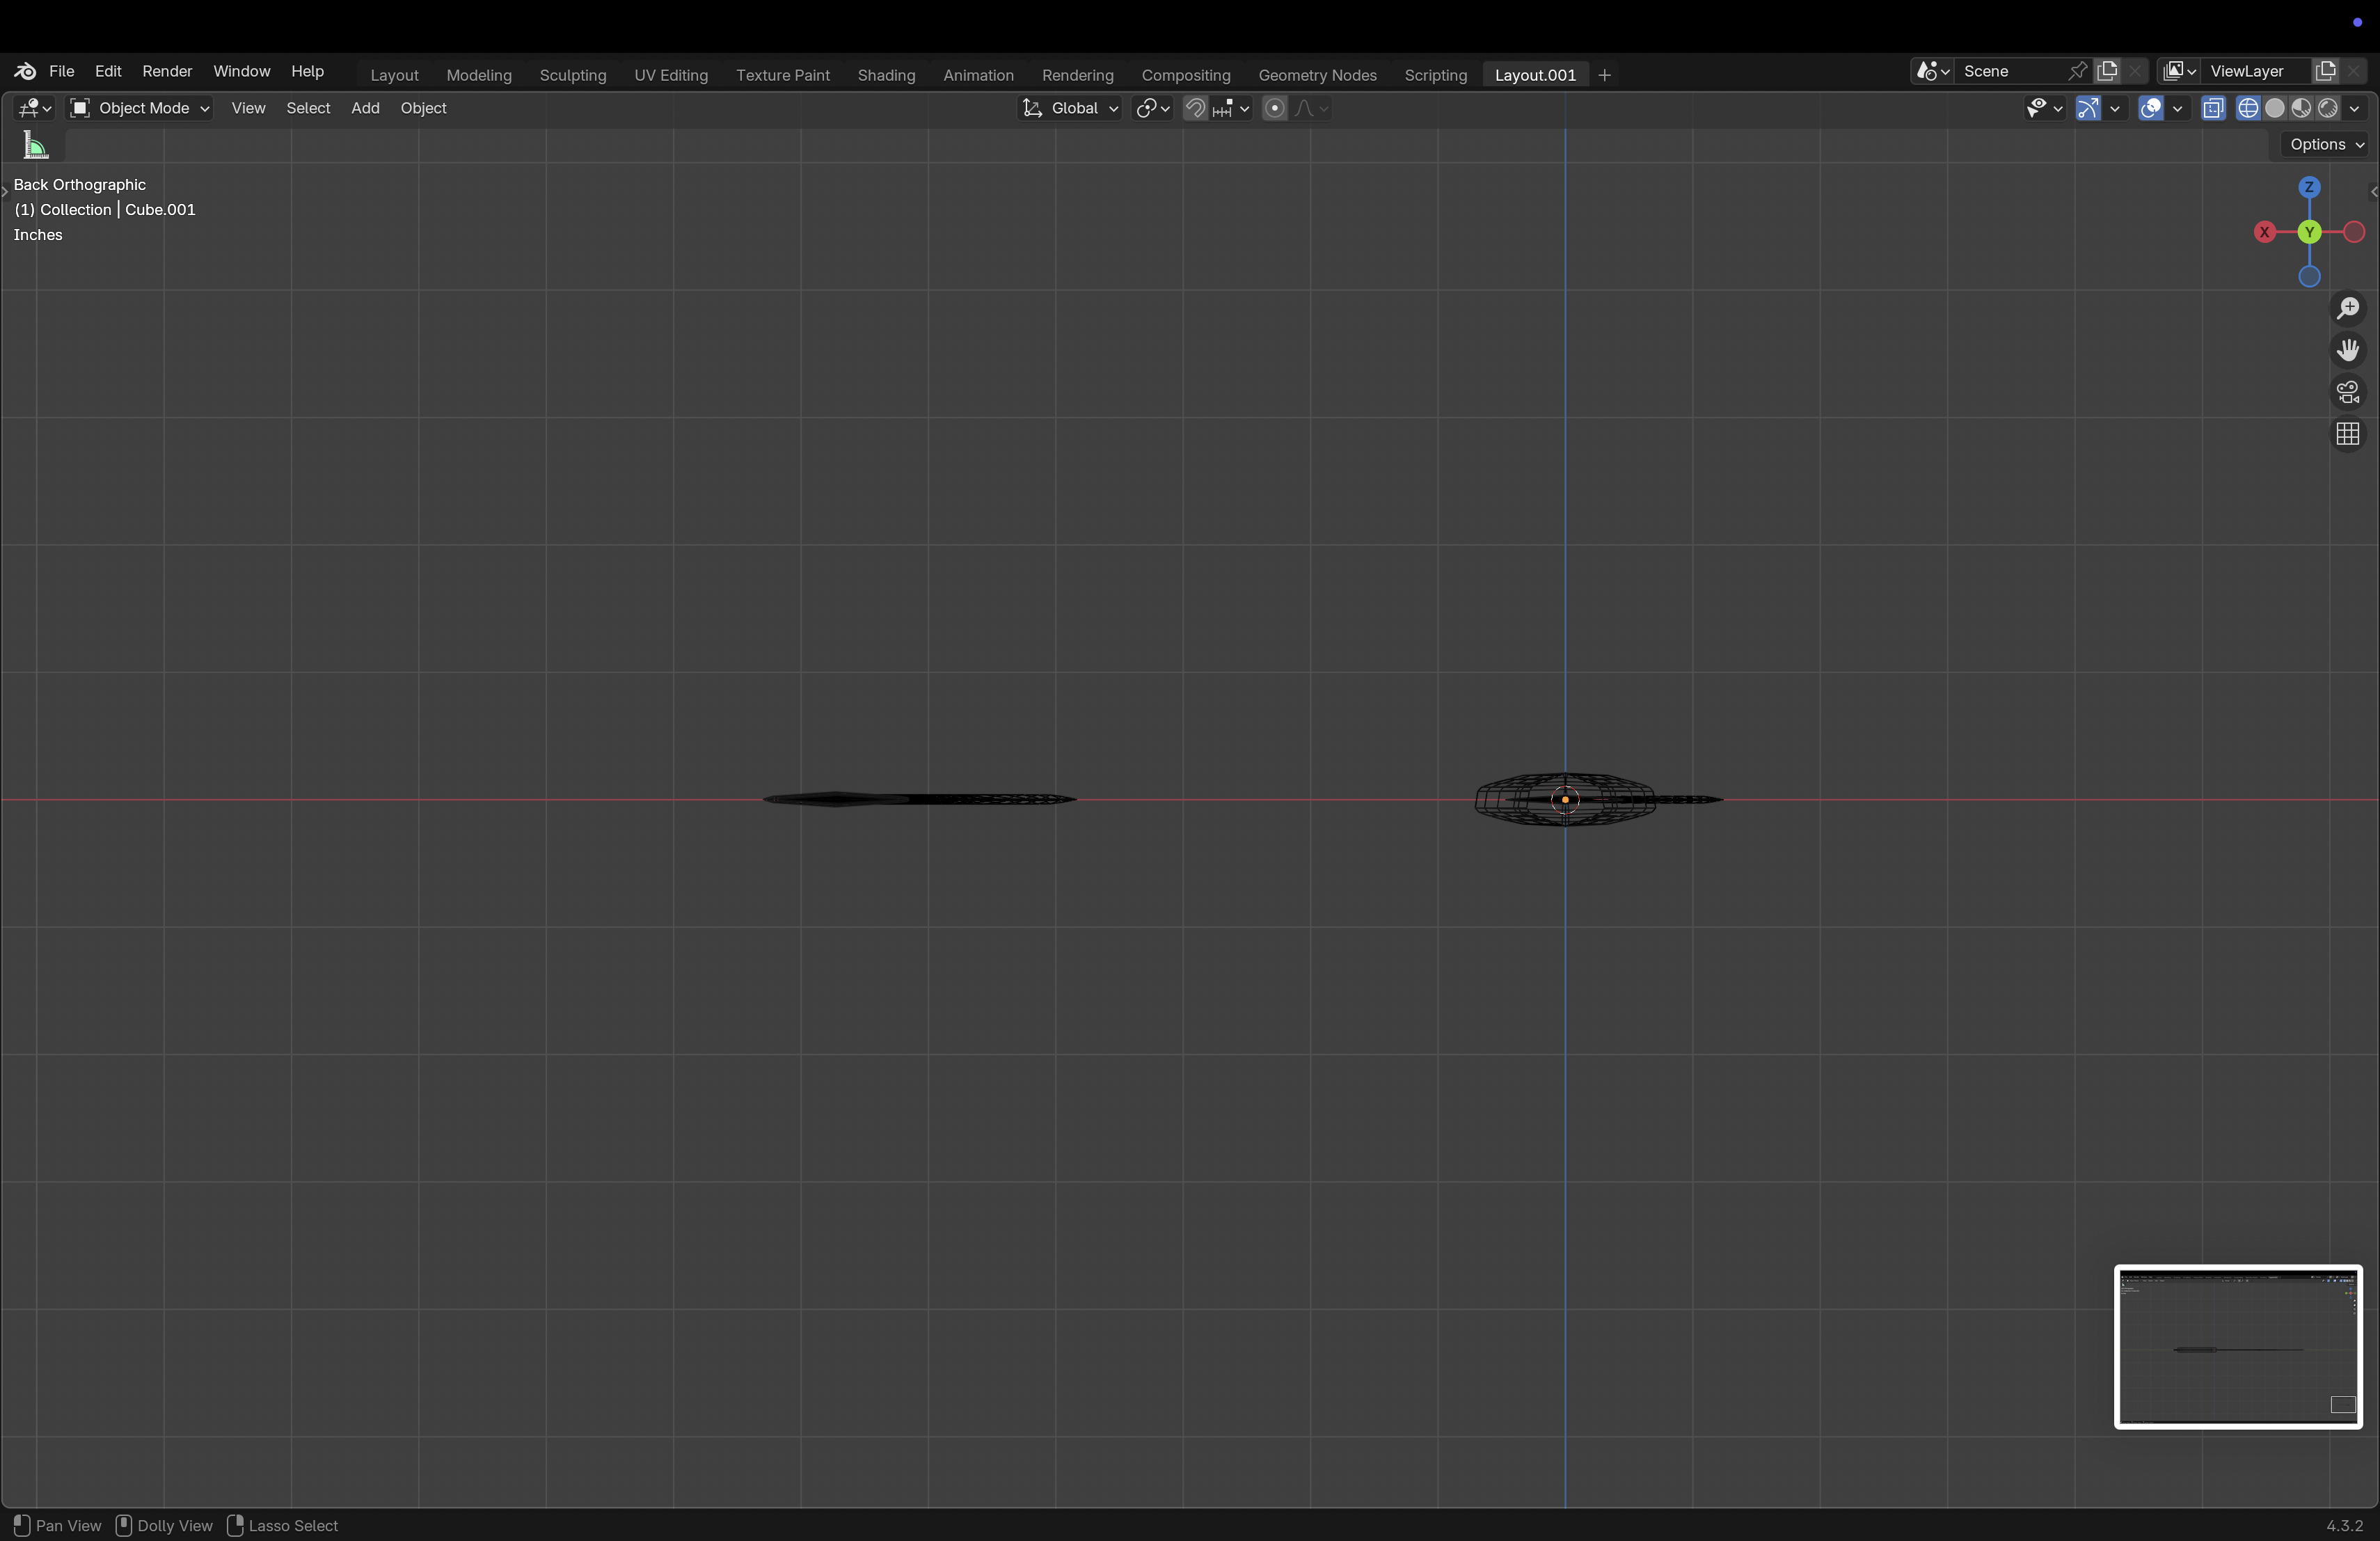2380x1541 pixels.
Task: Add a new workspace with plus button
Action: pos(1605,75)
